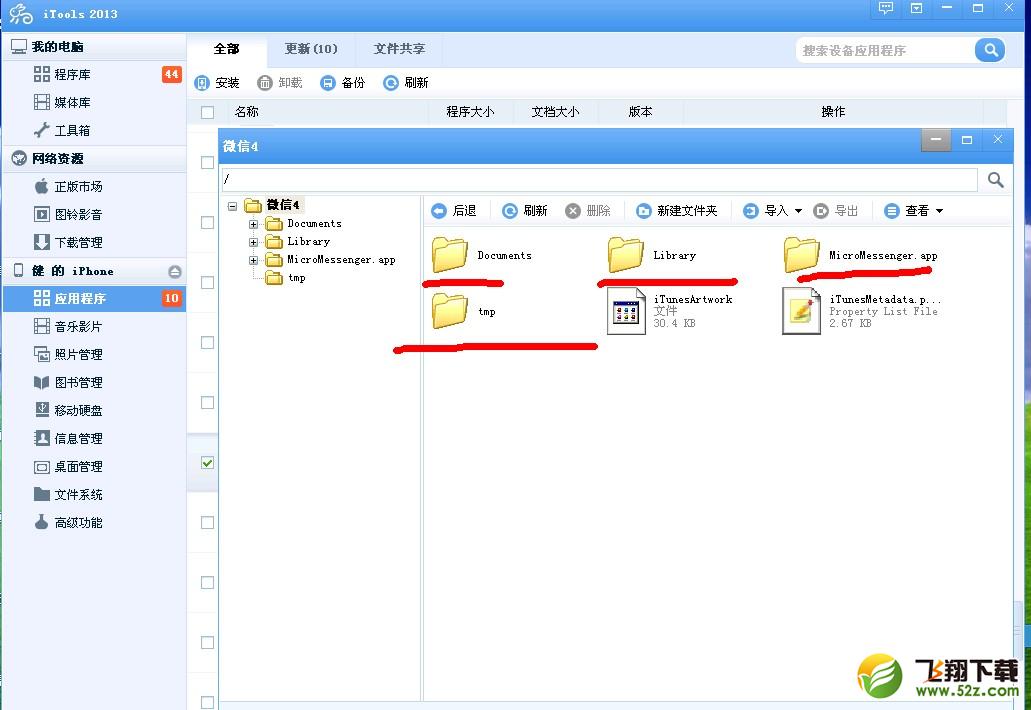The image size is (1031, 710).
Task: Switch to the 文件共享 tab
Action: click(399, 49)
